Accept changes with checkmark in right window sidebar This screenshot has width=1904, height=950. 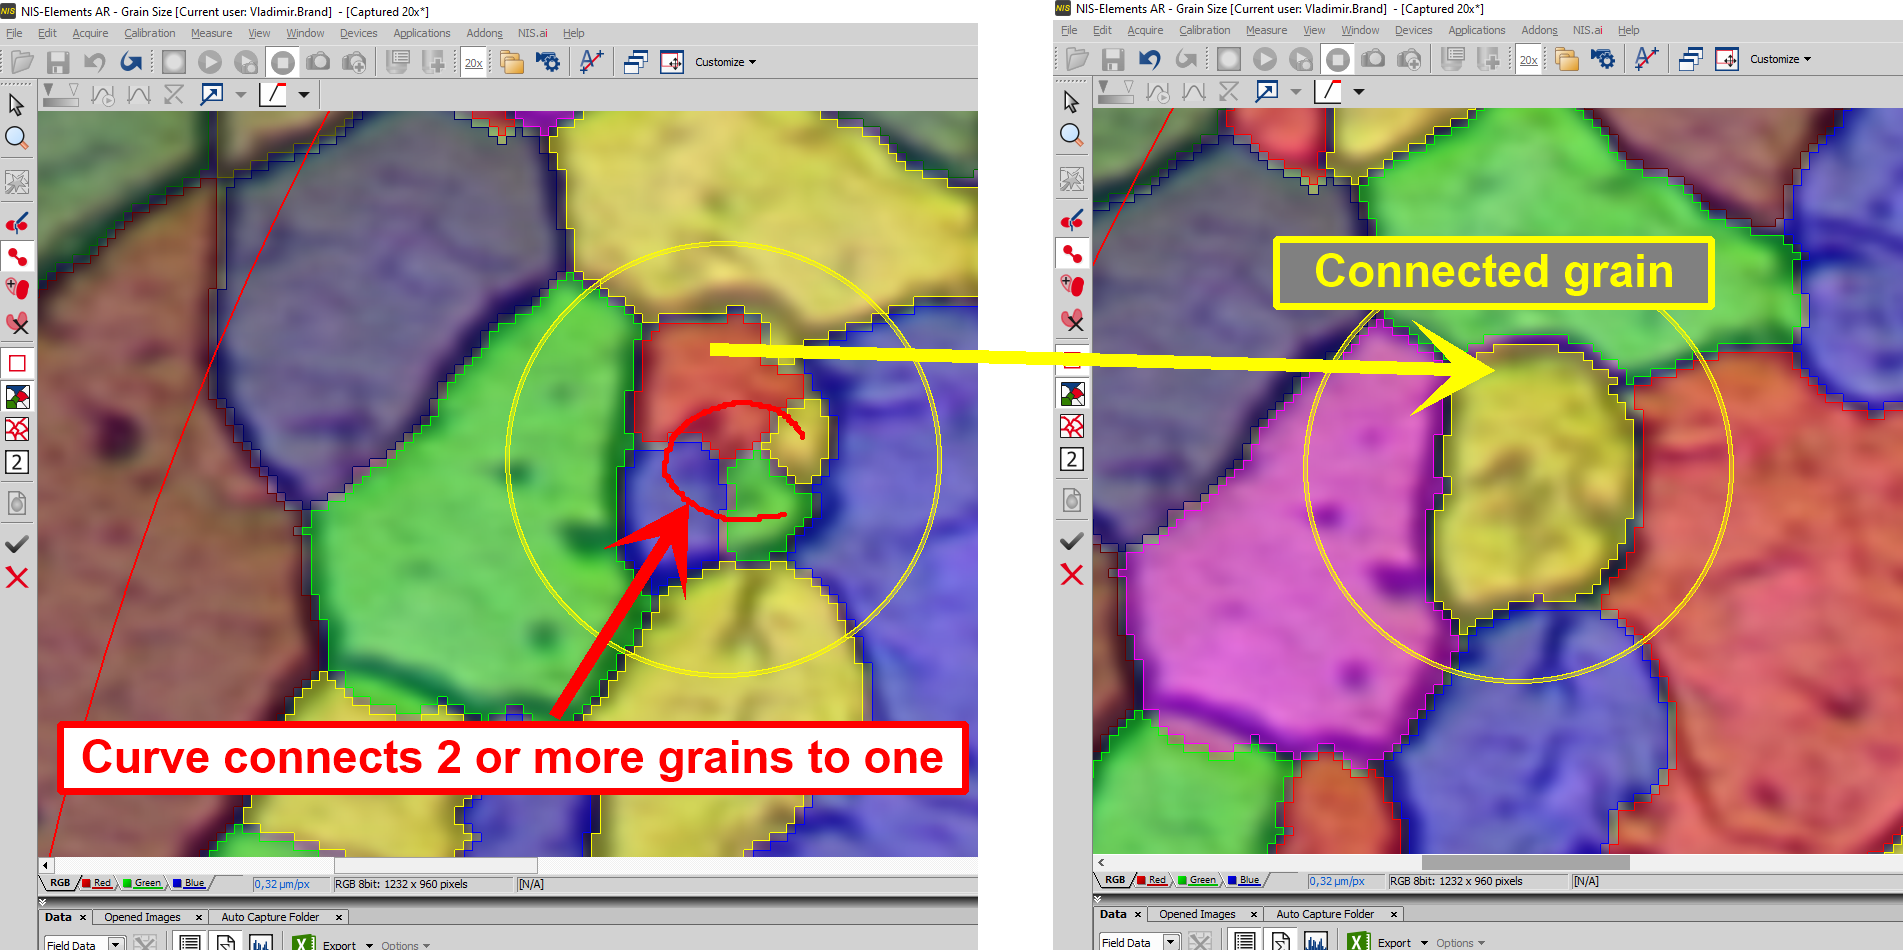tap(1071, 541)
